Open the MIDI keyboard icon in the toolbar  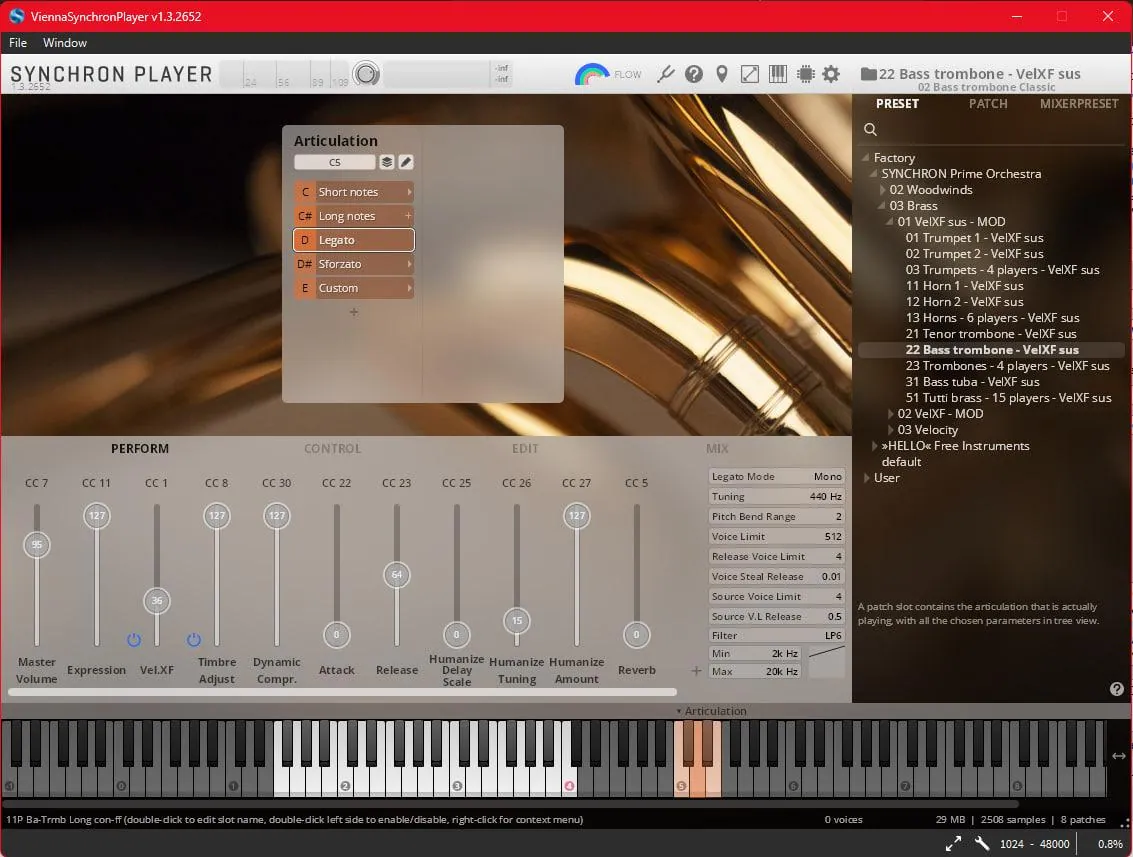pyautogui.click(x=777, y=74)
